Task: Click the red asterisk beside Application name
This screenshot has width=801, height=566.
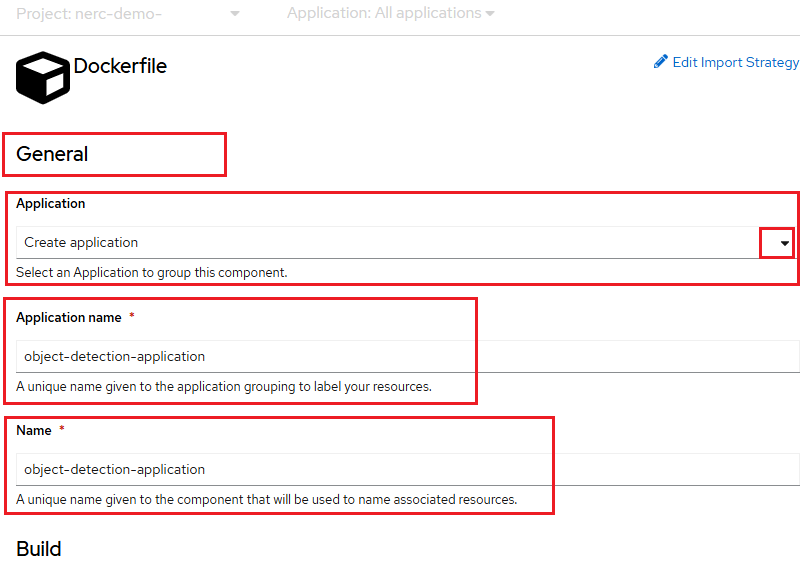Action: coord(132,316)
